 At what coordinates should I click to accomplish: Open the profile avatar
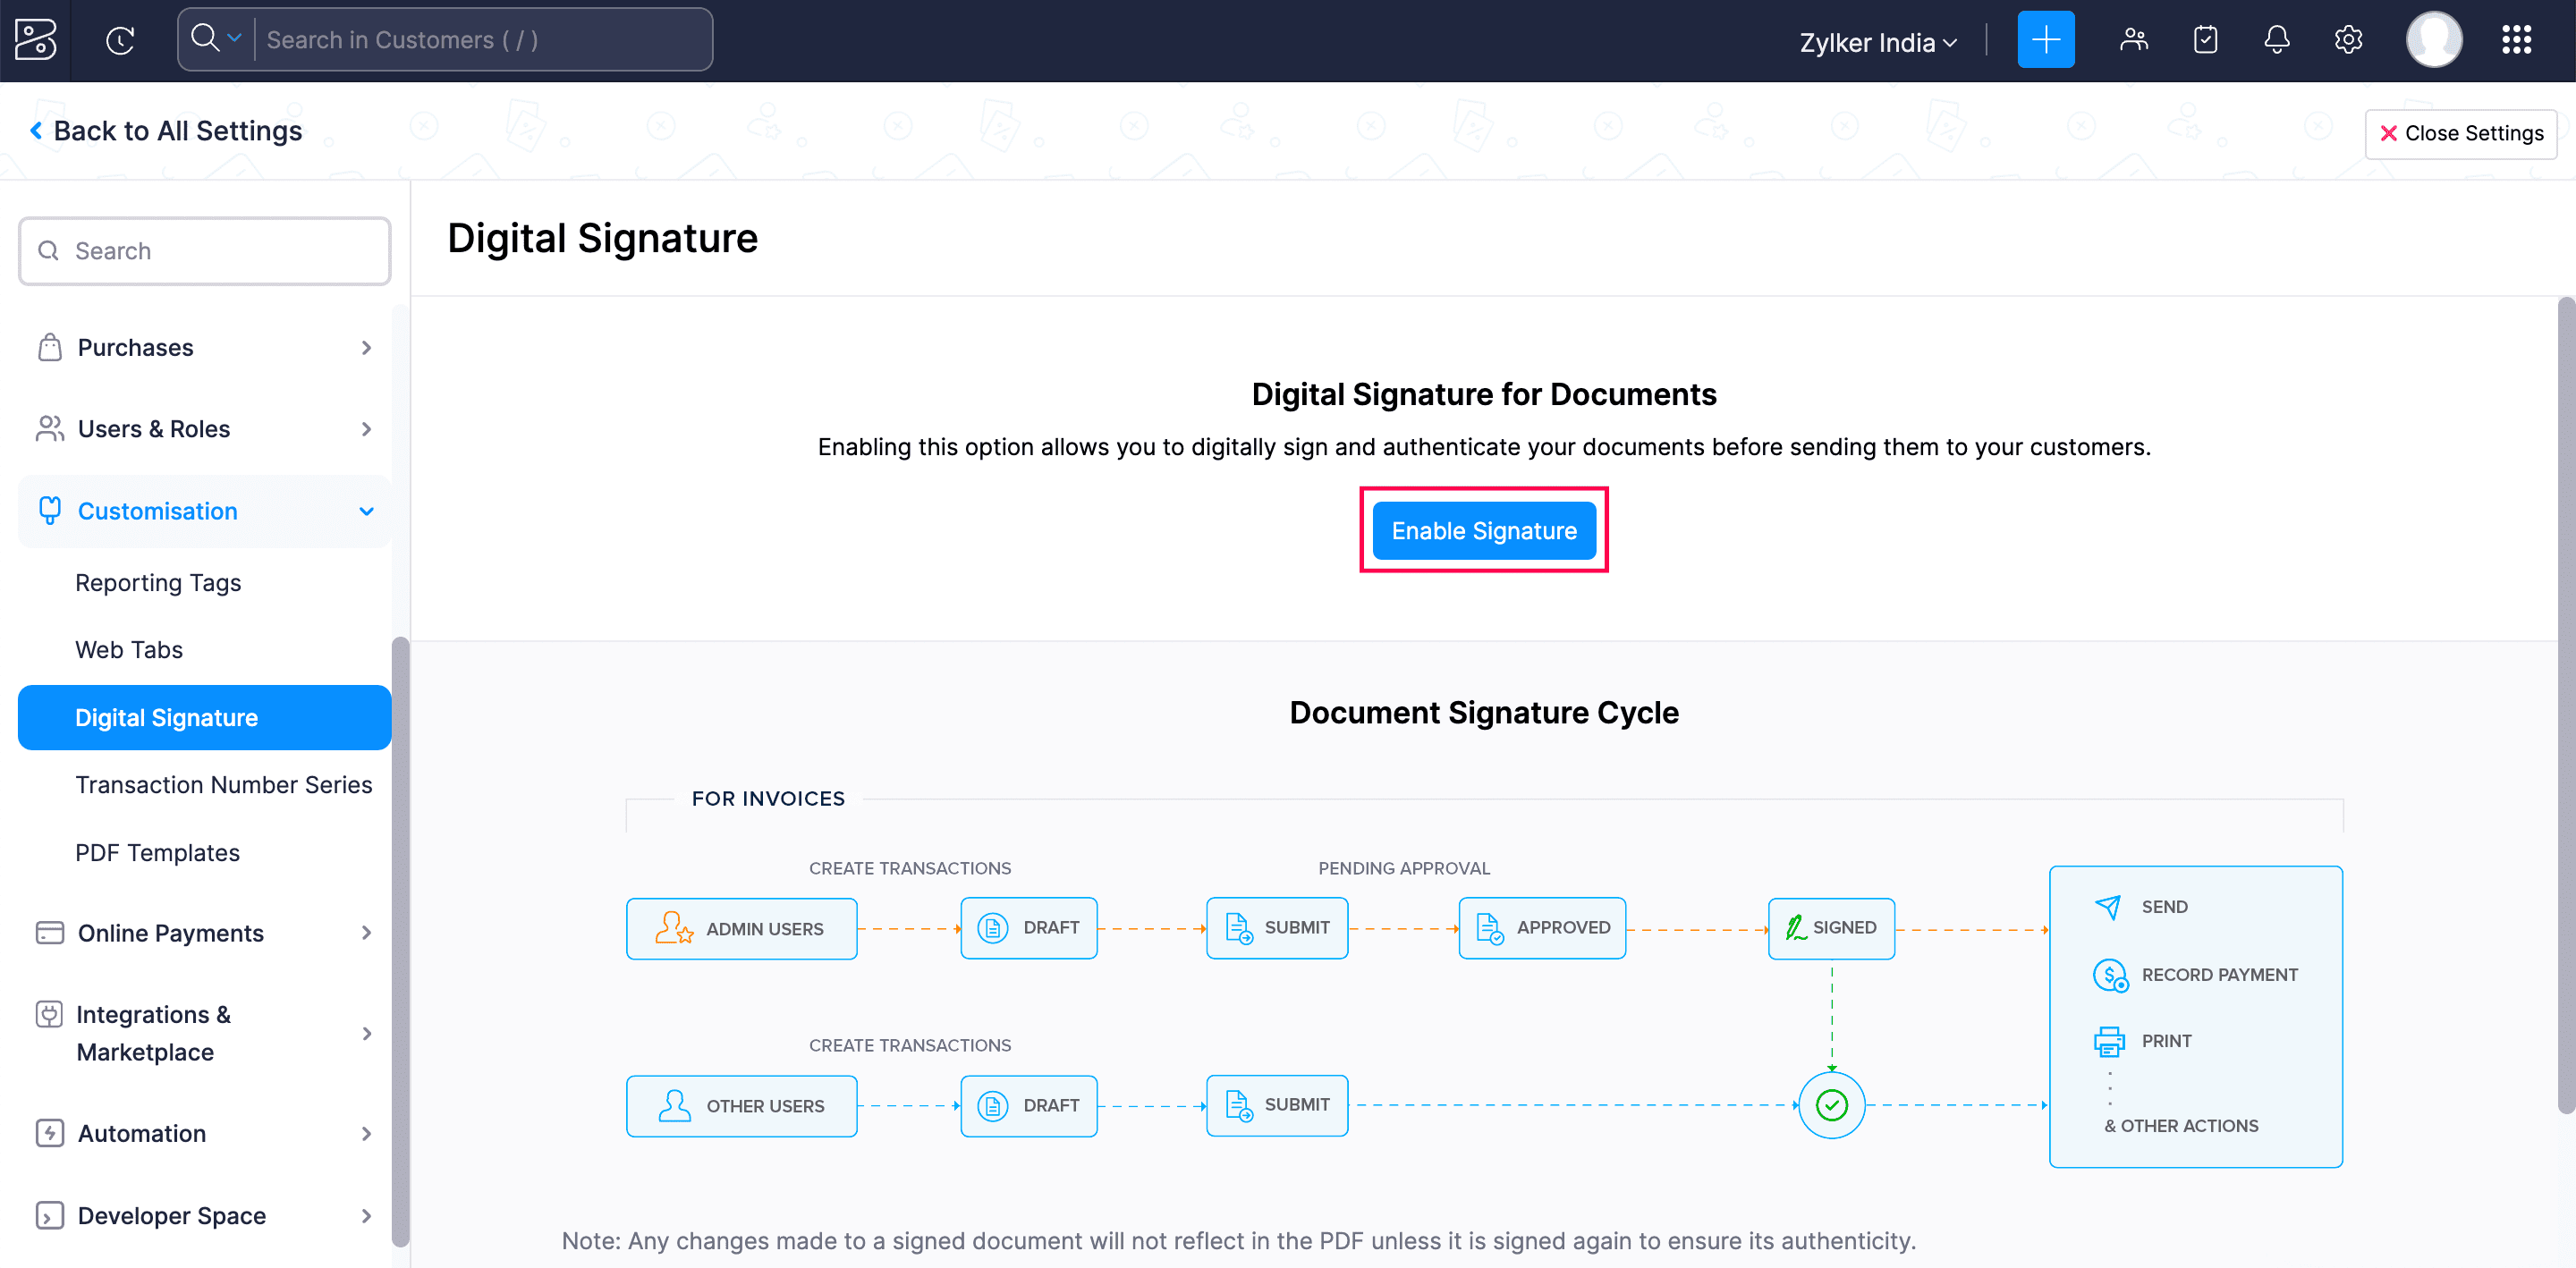(x=2434, y=40)
